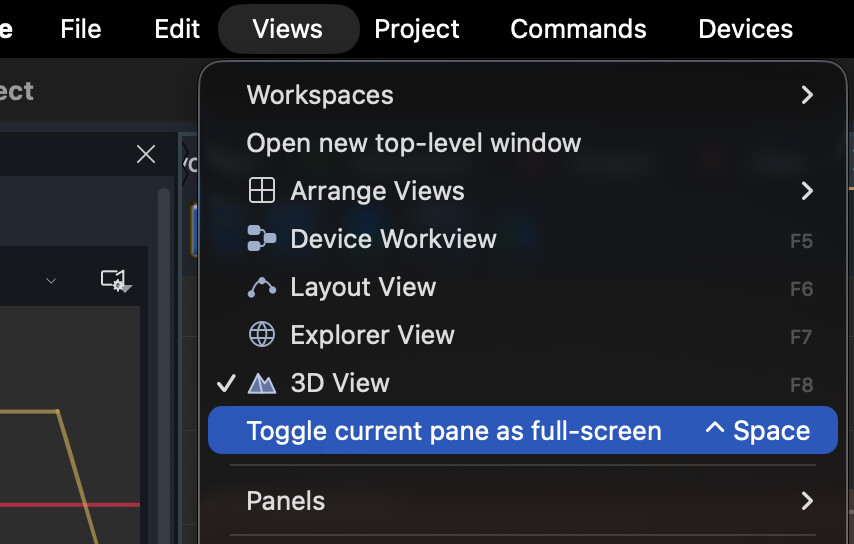Expand the Workspaces submenu arrow
The image size is (854, 544).
tap(807, 95)
